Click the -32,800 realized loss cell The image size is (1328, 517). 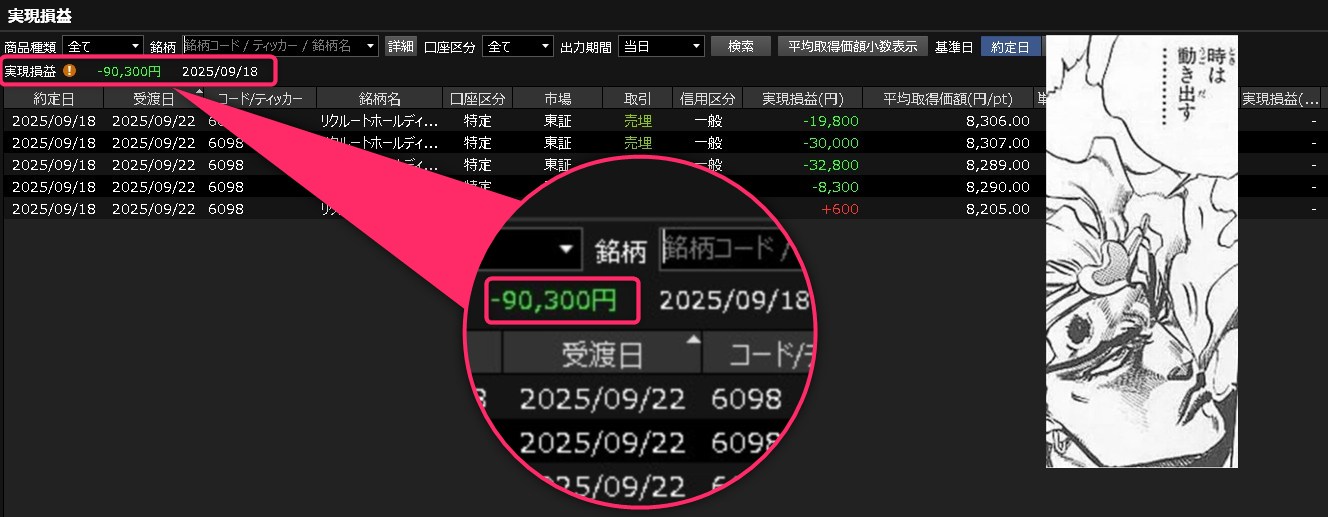point(830,164)
